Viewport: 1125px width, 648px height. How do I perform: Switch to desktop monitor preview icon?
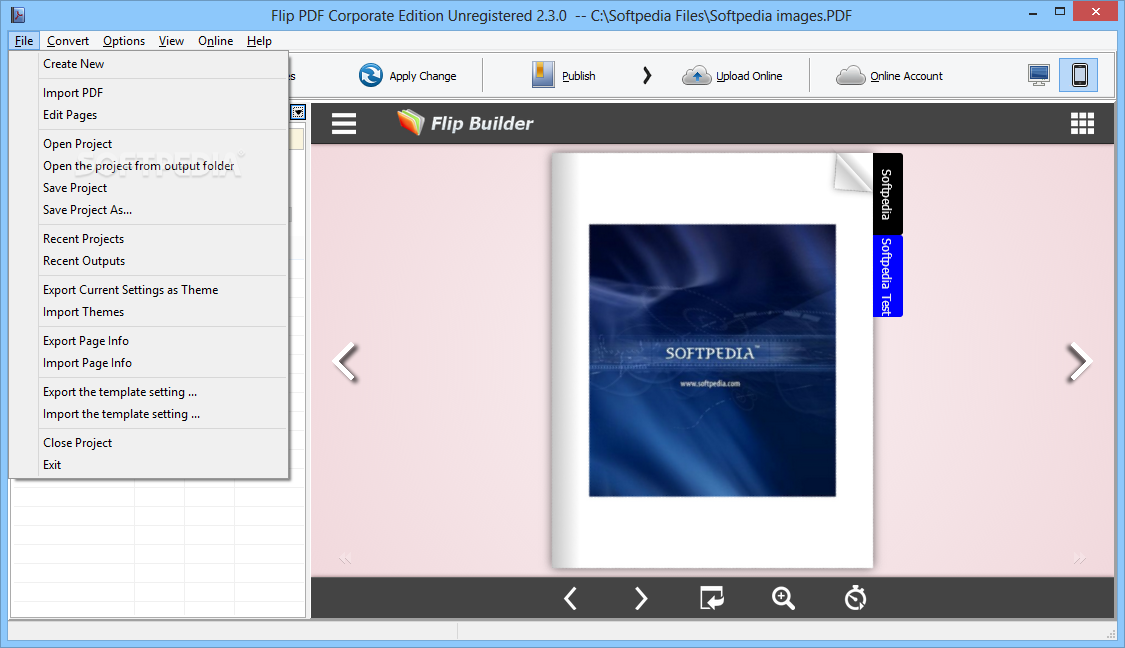[x=1038, y=75]
